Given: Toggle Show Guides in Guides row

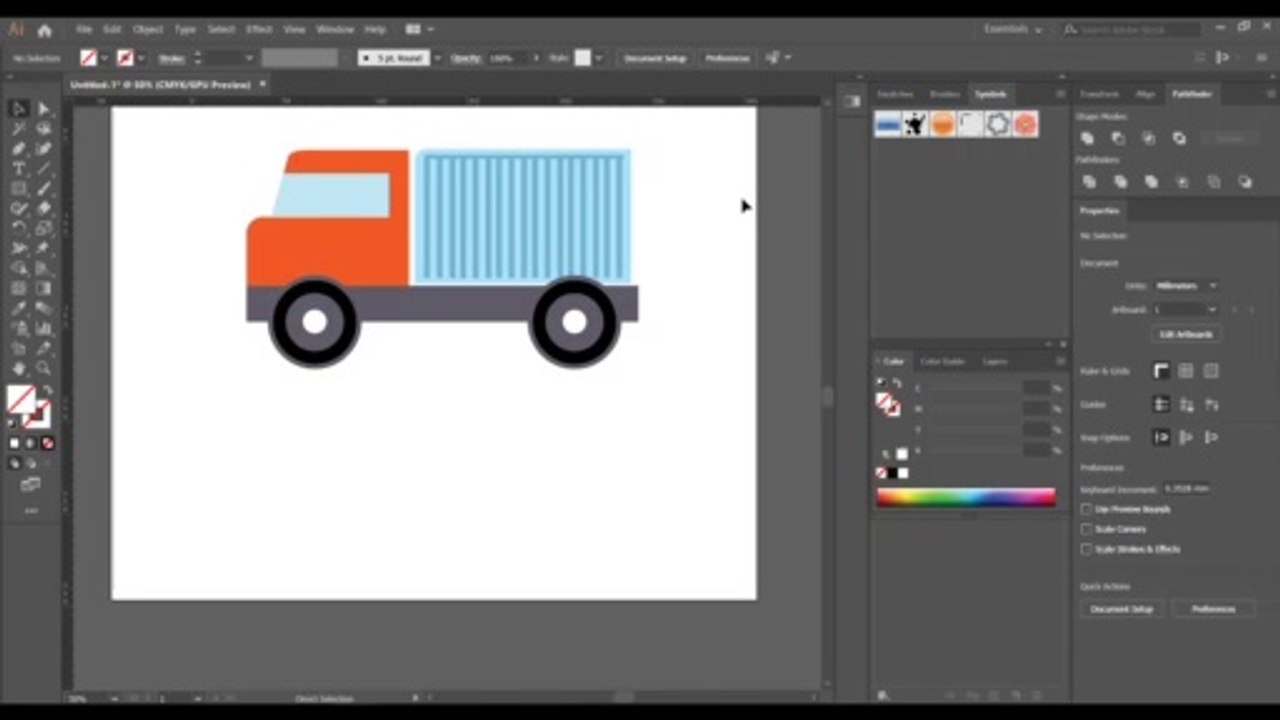Looking at the screenshot, I should pos(1161,404).
